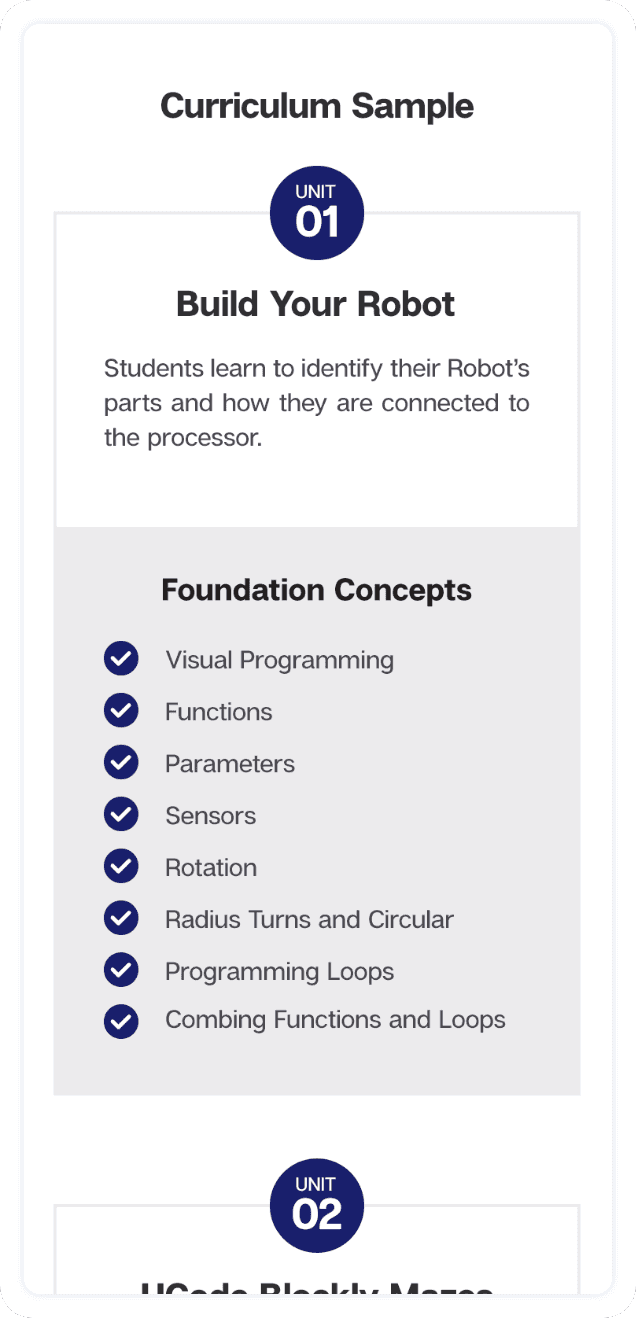The height and width of the screenshot is (1318, 636).
Task: Click the Unit 02 circular badge
Action: coord(317,1205)
